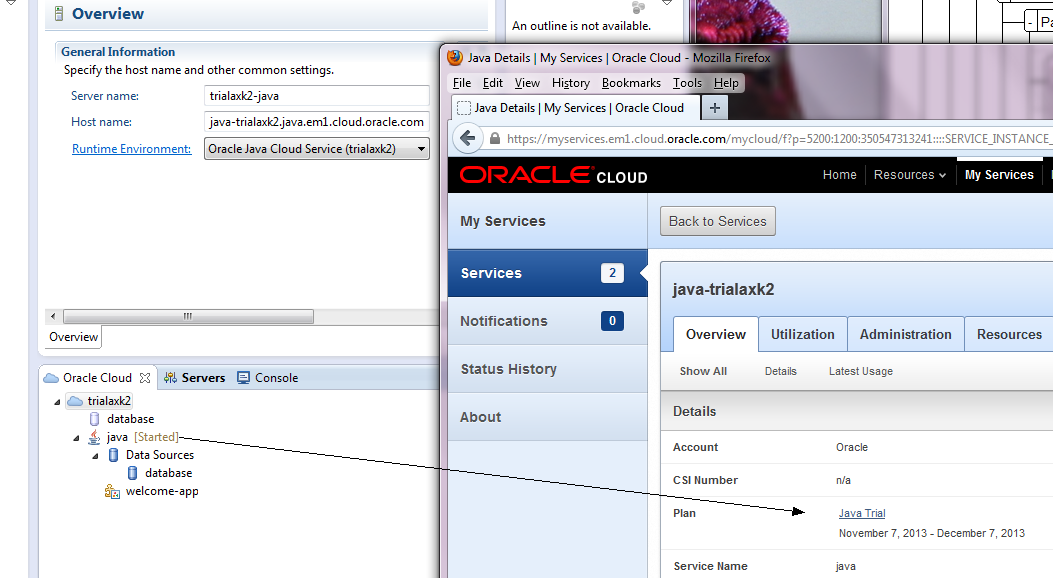Switch to the Resources tab of java-trialaxk2
The image size is (1053, 578).
1009,334
